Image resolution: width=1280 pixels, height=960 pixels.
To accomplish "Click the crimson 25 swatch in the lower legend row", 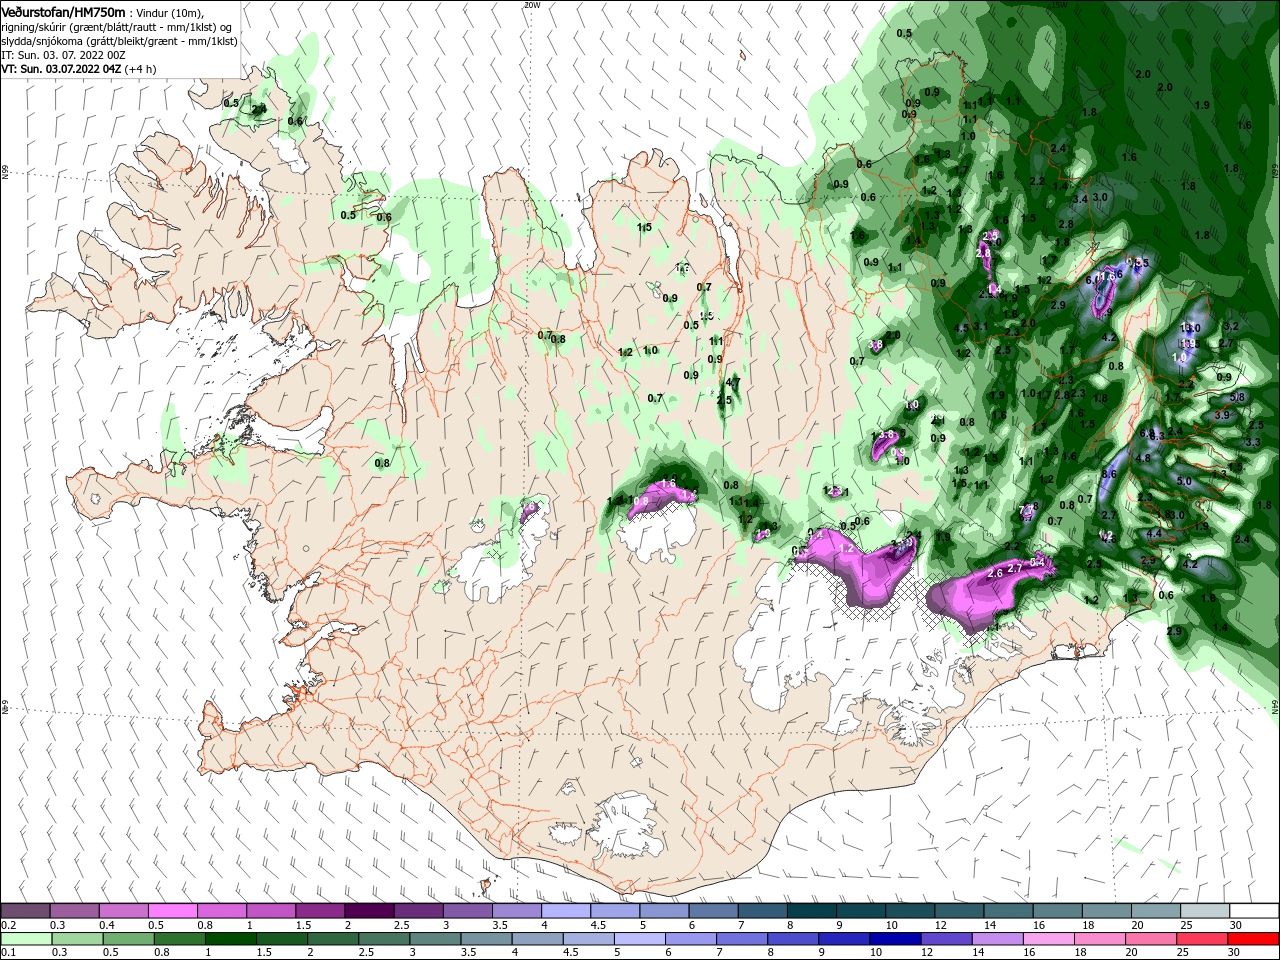I will click(1202, 939).
